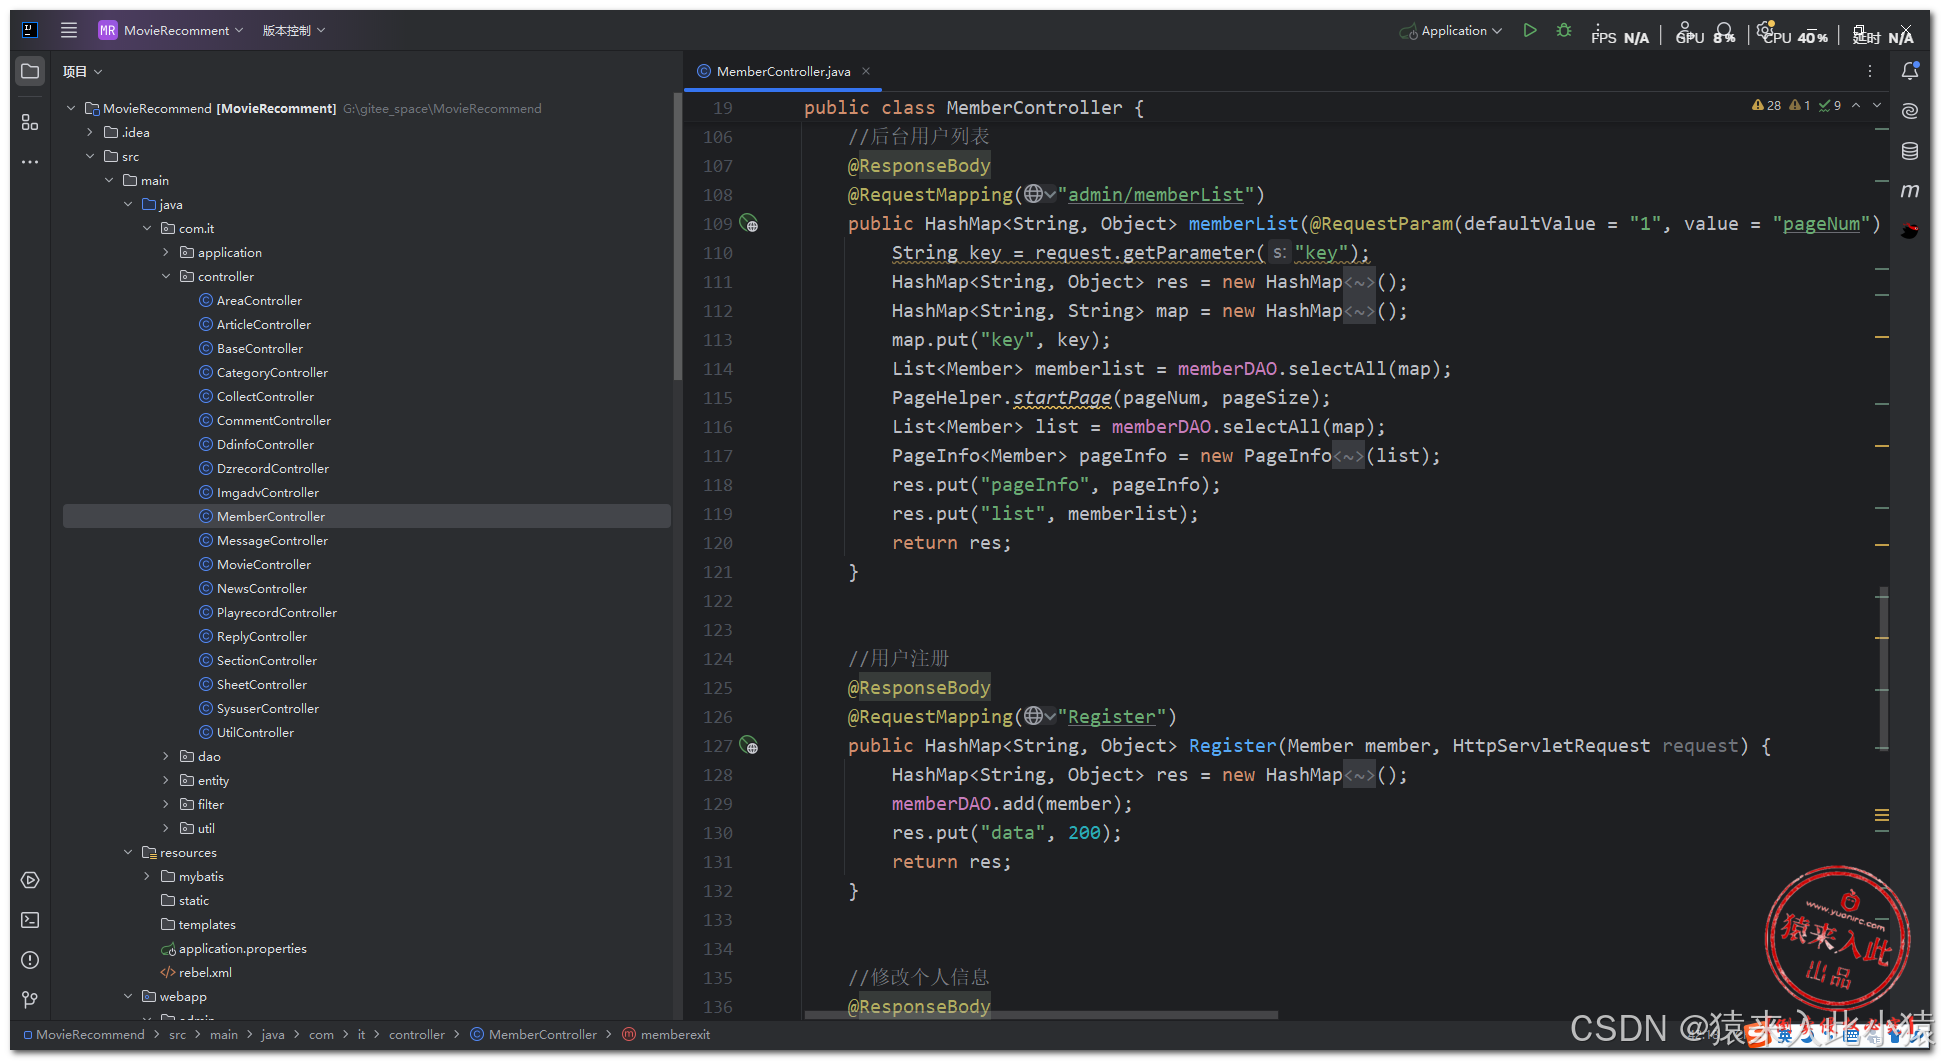Open the Git tool window icon
The image size is (1941, 1061).
click(30, 999)
